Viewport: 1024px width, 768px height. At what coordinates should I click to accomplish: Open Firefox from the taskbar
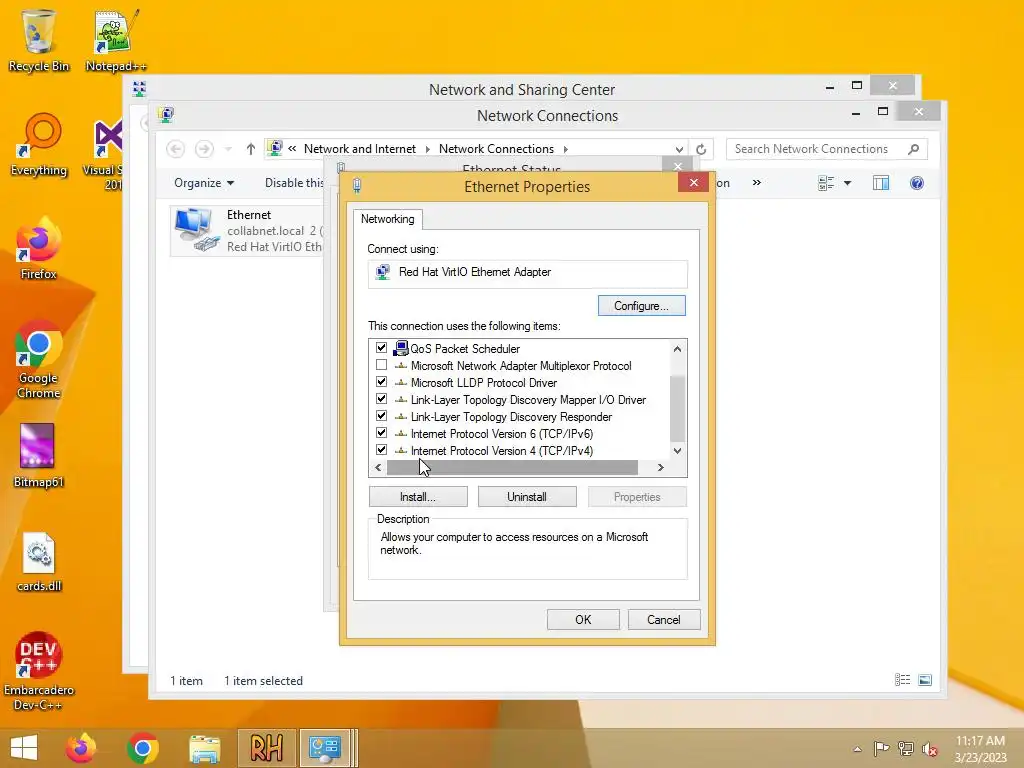[x=81, y=748]
